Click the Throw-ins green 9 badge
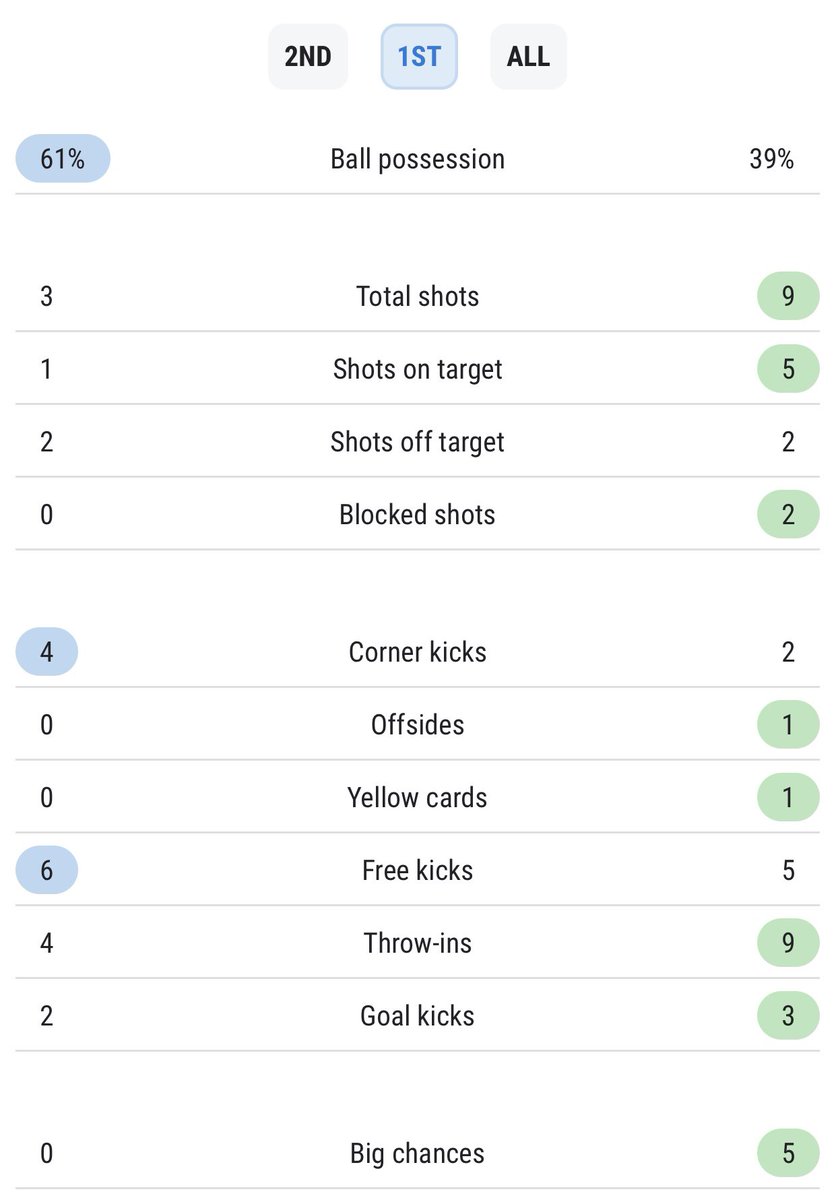The height and width of the screenshot is (1200, 836). coord(788,943)
